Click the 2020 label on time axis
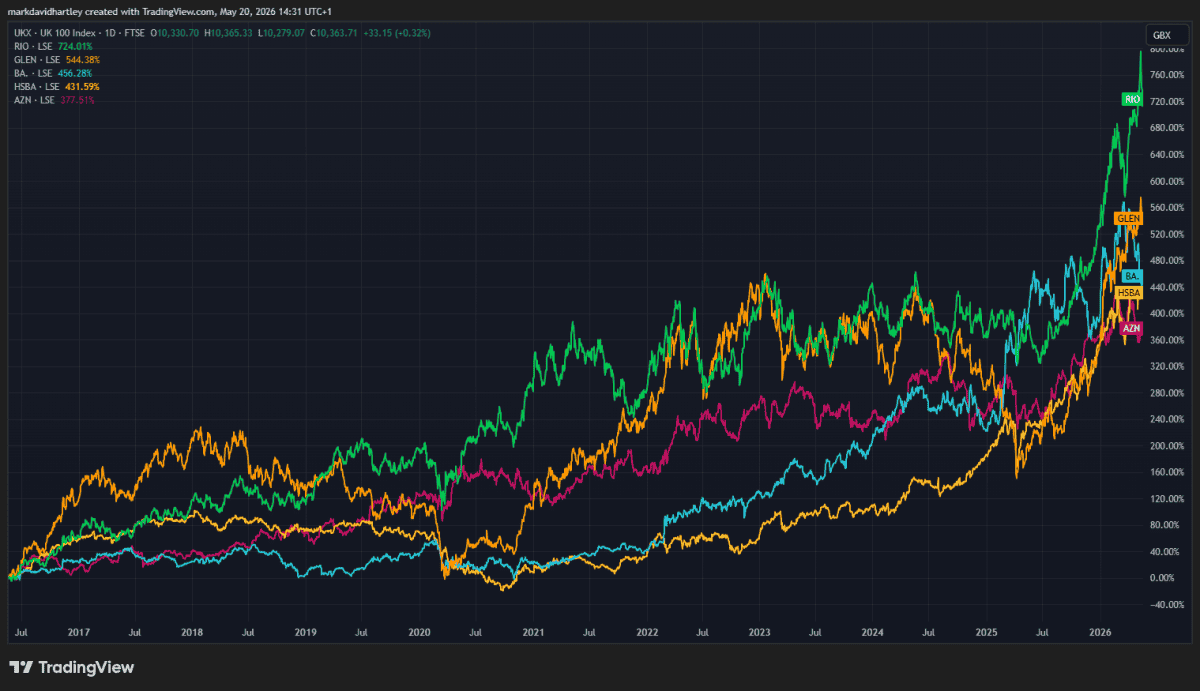 click(419, 633)
